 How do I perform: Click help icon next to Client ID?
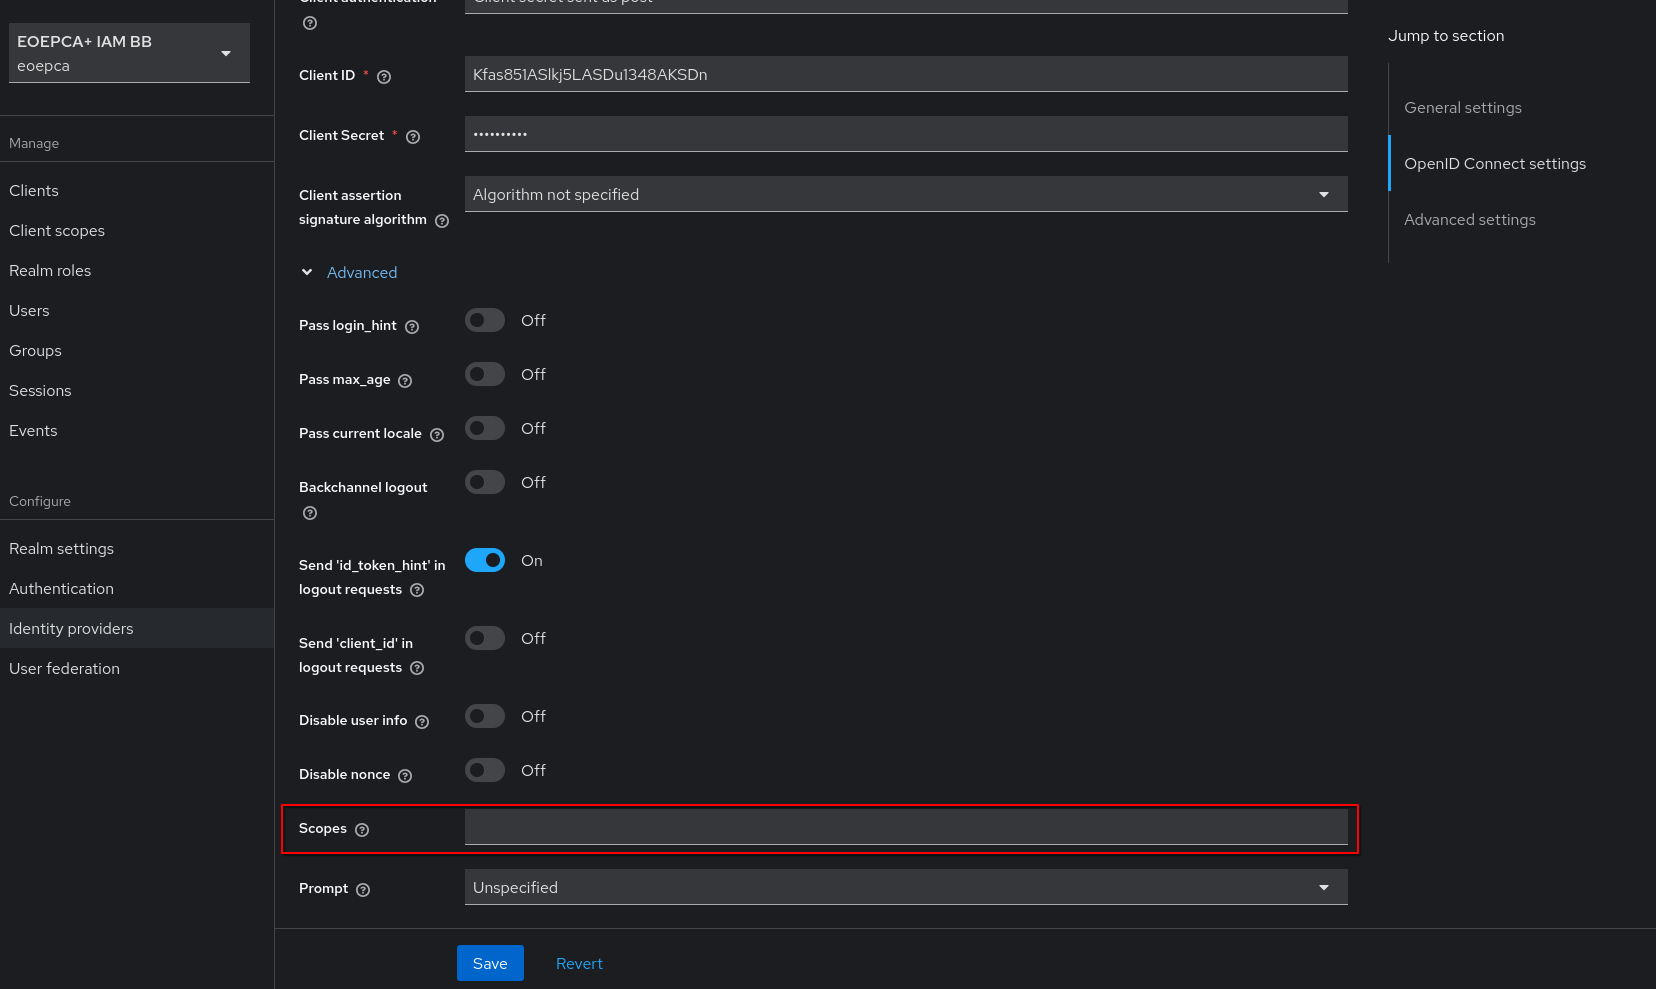coord(384,77)
